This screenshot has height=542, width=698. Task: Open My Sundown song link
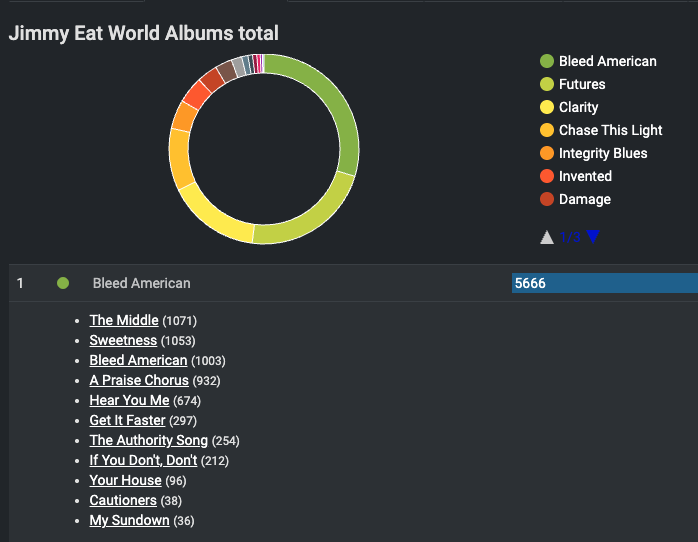click(129, 520)
